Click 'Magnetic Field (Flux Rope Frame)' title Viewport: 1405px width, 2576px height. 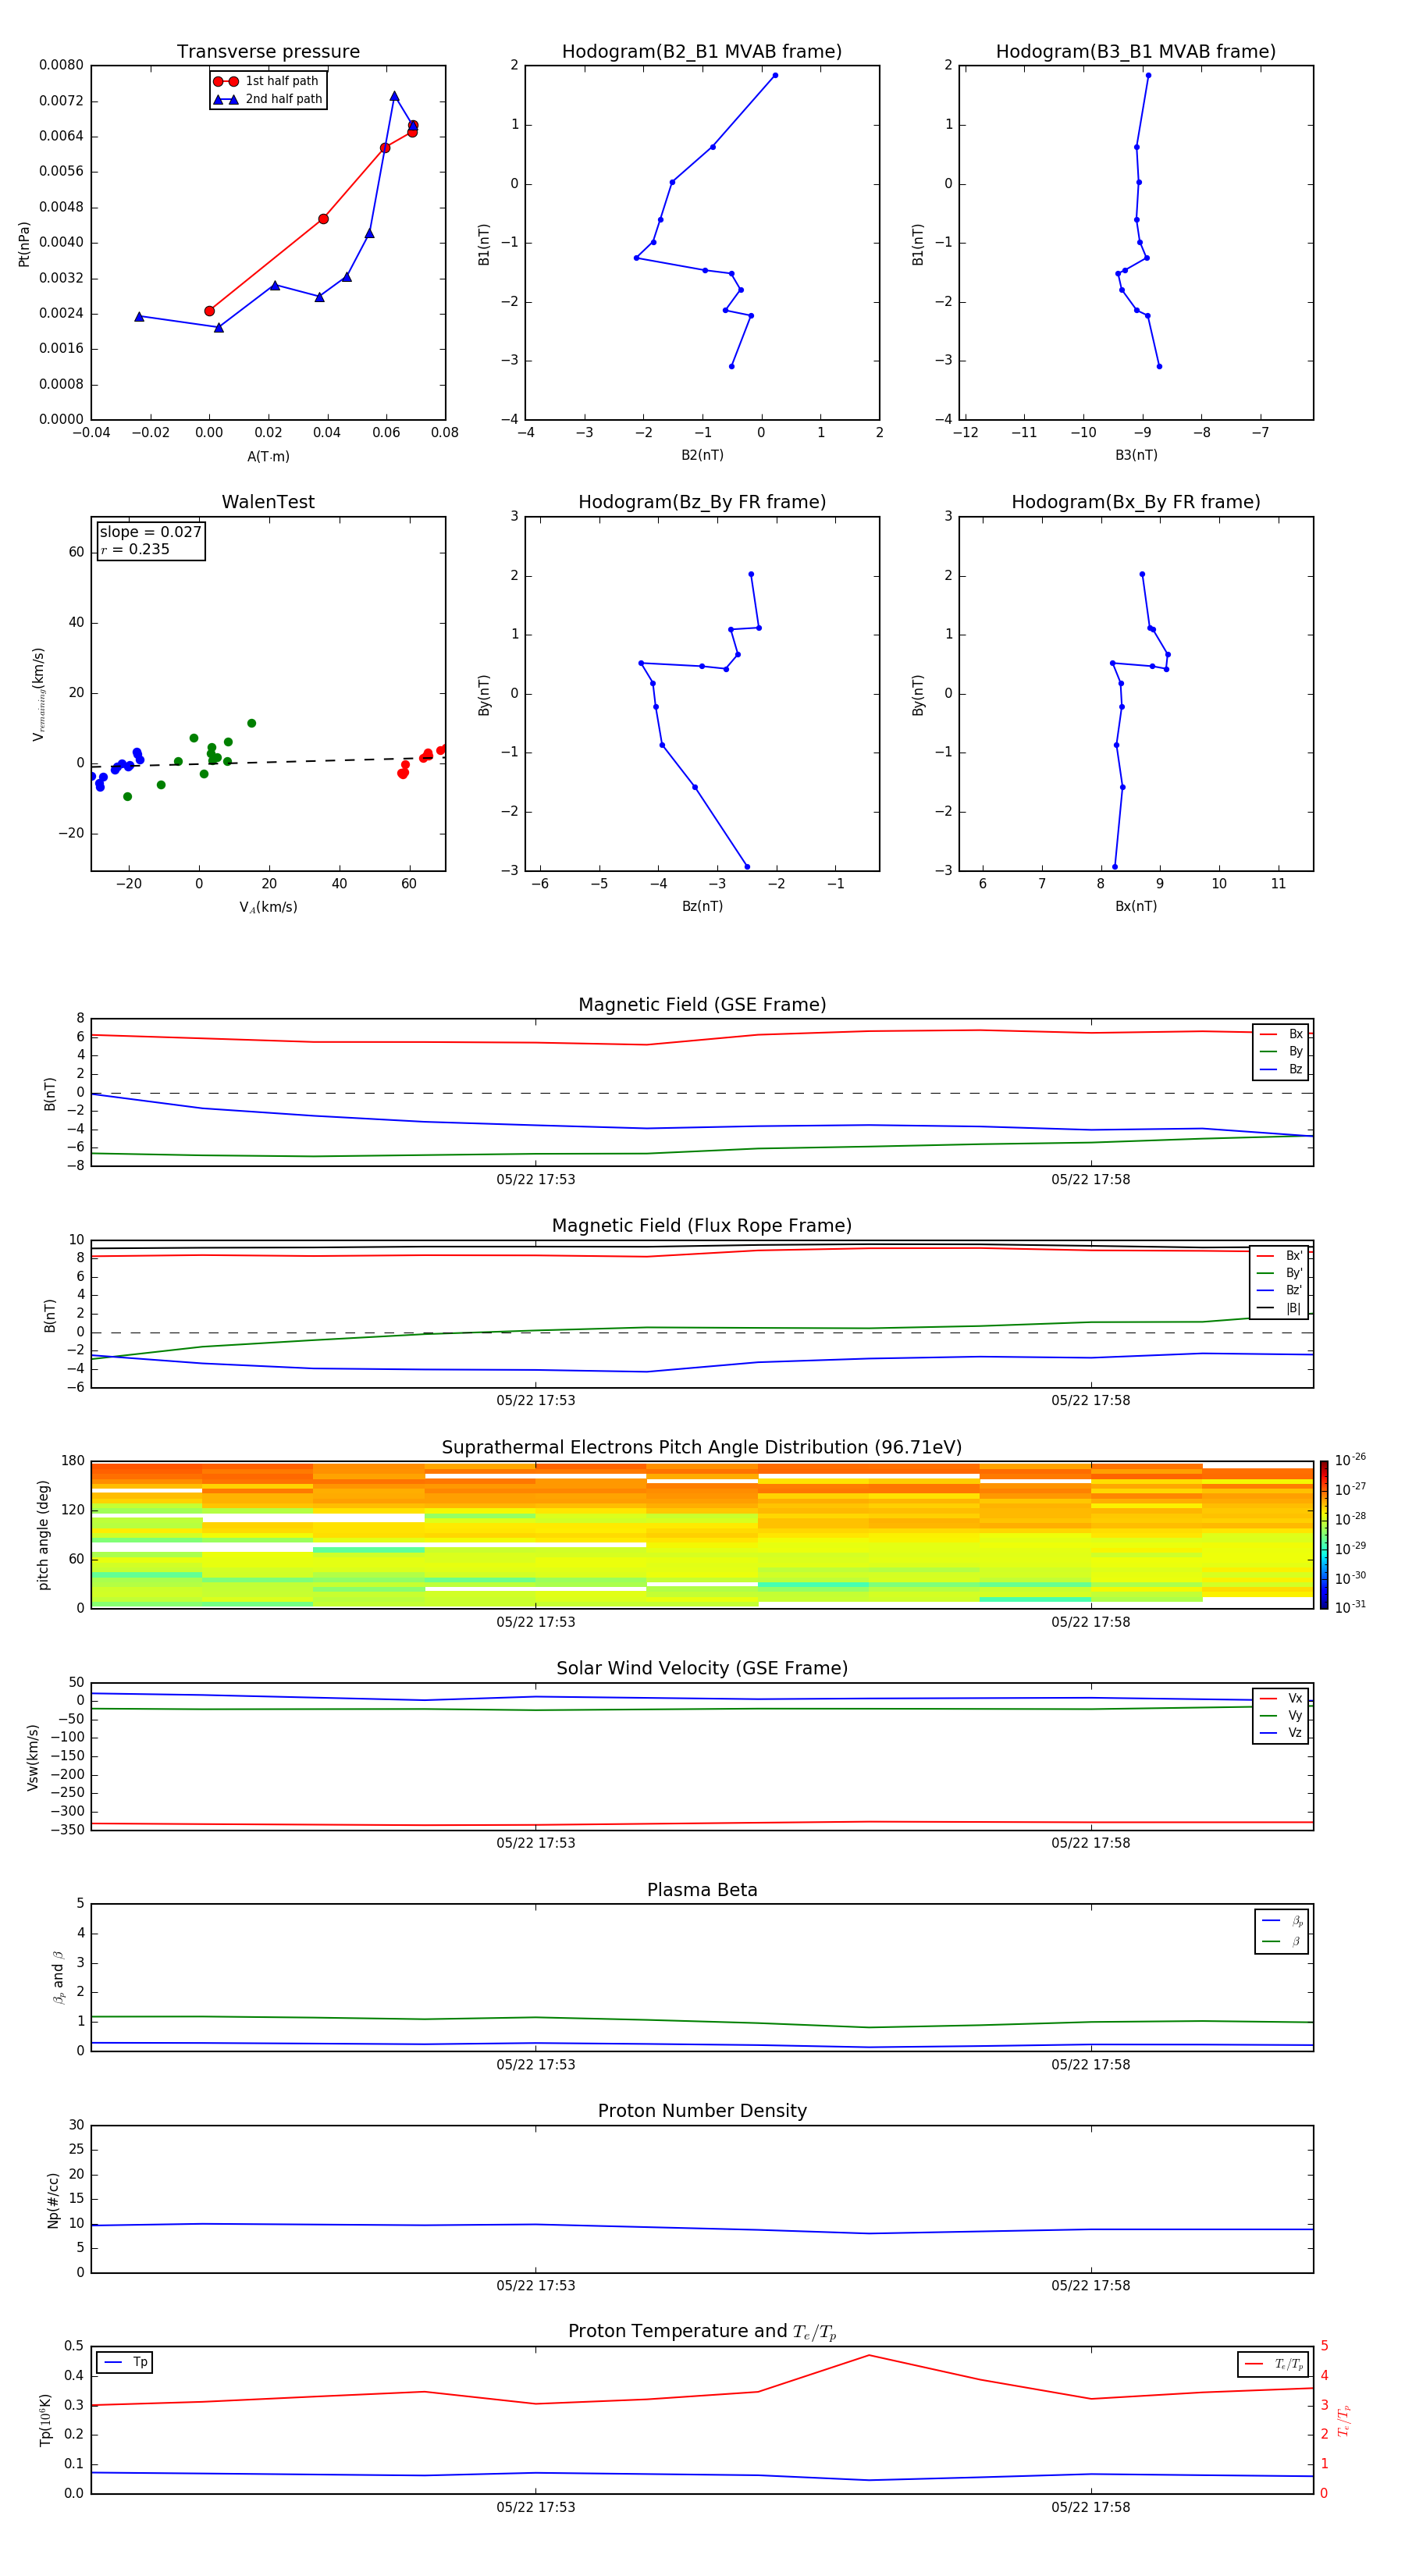pyautogui.click(x=702, y=1226)
